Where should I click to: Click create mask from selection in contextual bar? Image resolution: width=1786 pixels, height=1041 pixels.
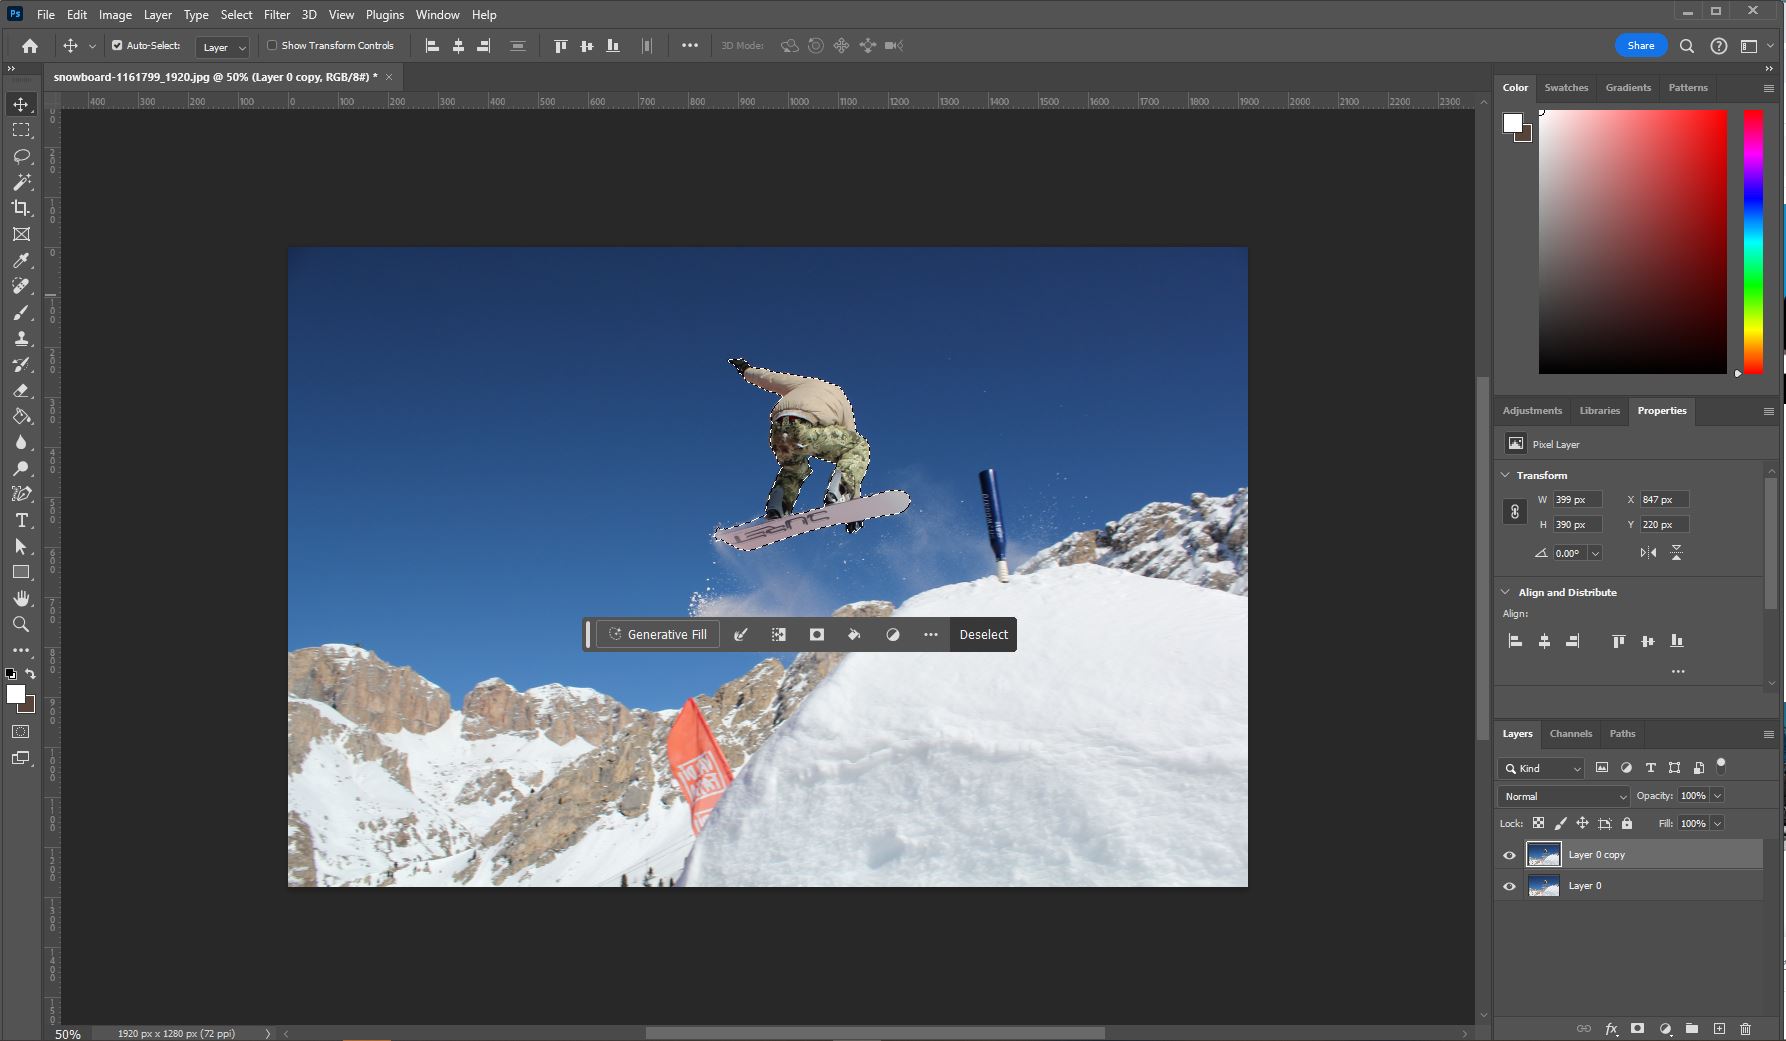[x=817, y=634]
